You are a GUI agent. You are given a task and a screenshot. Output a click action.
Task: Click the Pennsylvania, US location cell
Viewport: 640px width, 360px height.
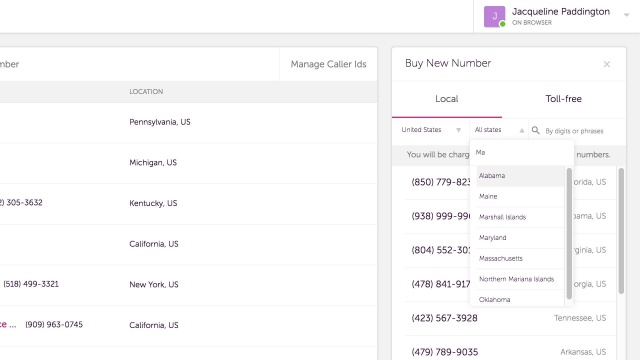160,122
